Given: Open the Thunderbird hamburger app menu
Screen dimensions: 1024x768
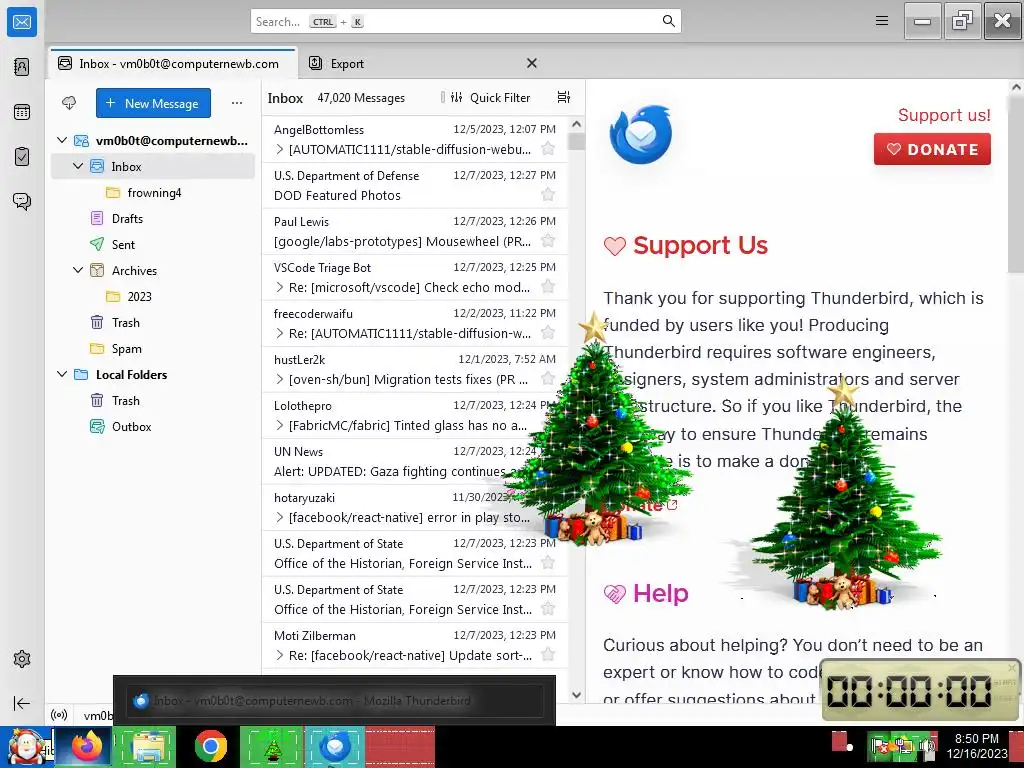Looking at the screenshot, I should (x=882, y=21).
